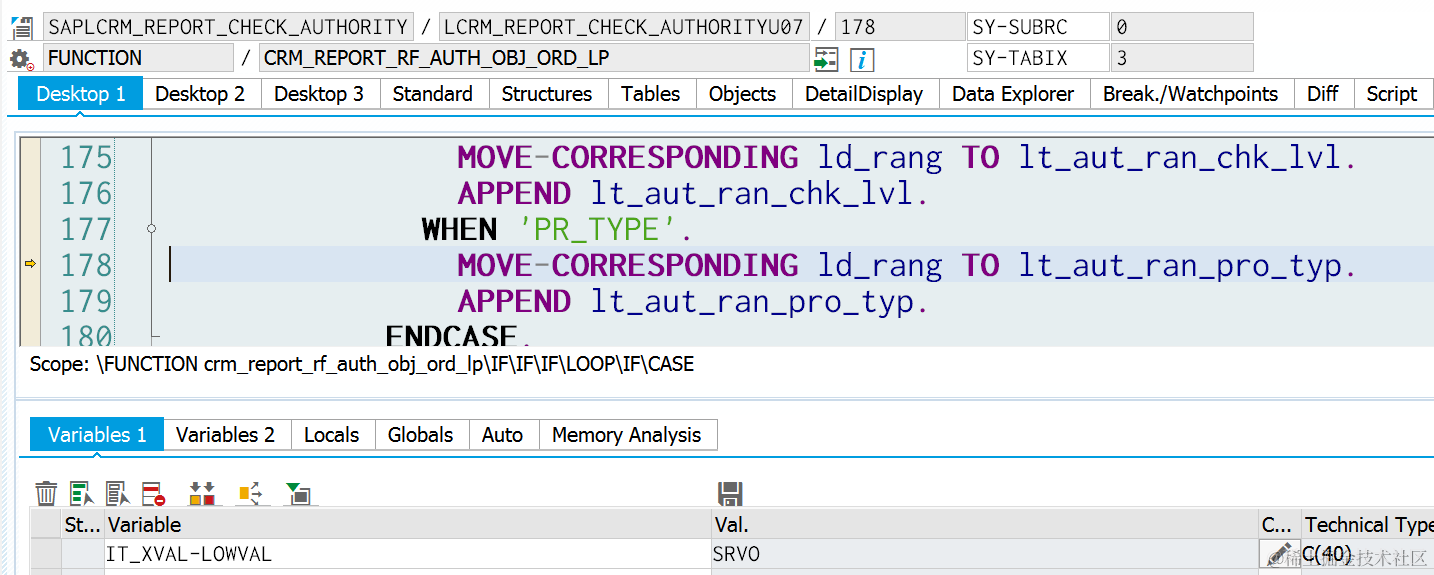Open the Break./Watchpoints tab

1190,94
